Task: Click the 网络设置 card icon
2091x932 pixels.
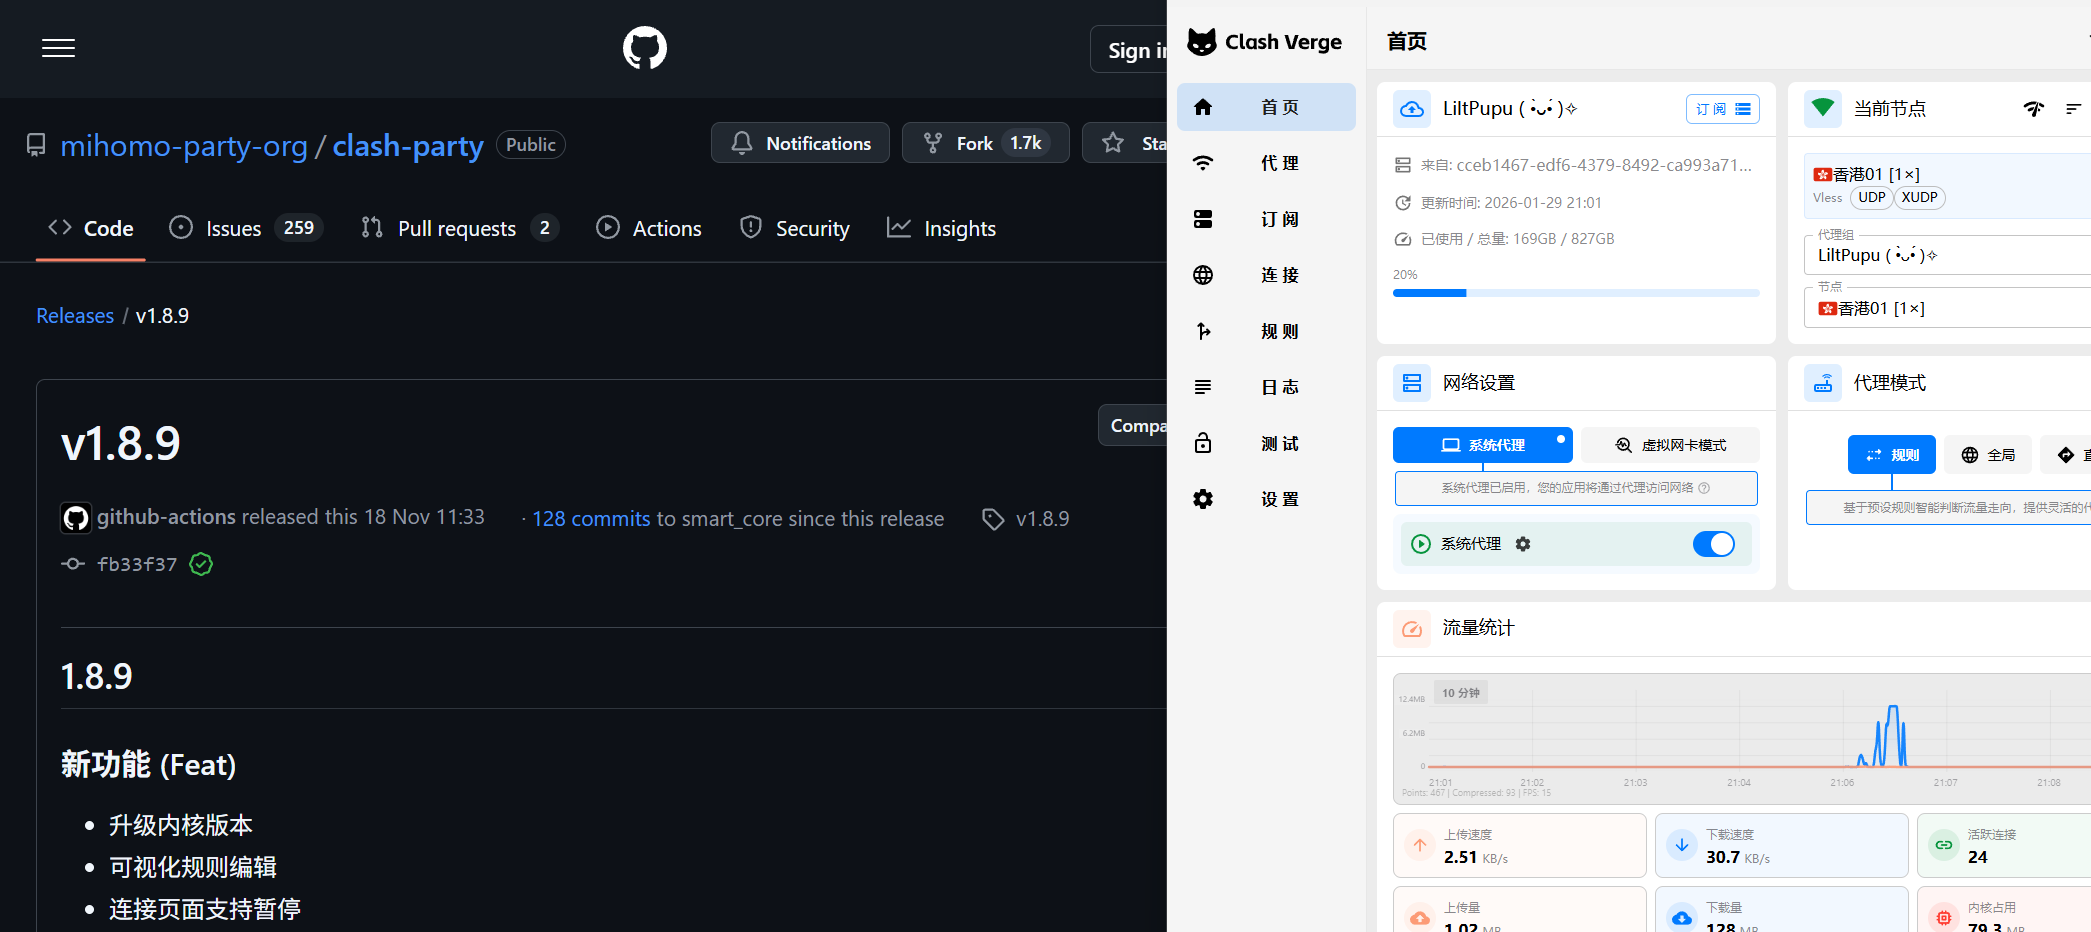Action: 1411,383
